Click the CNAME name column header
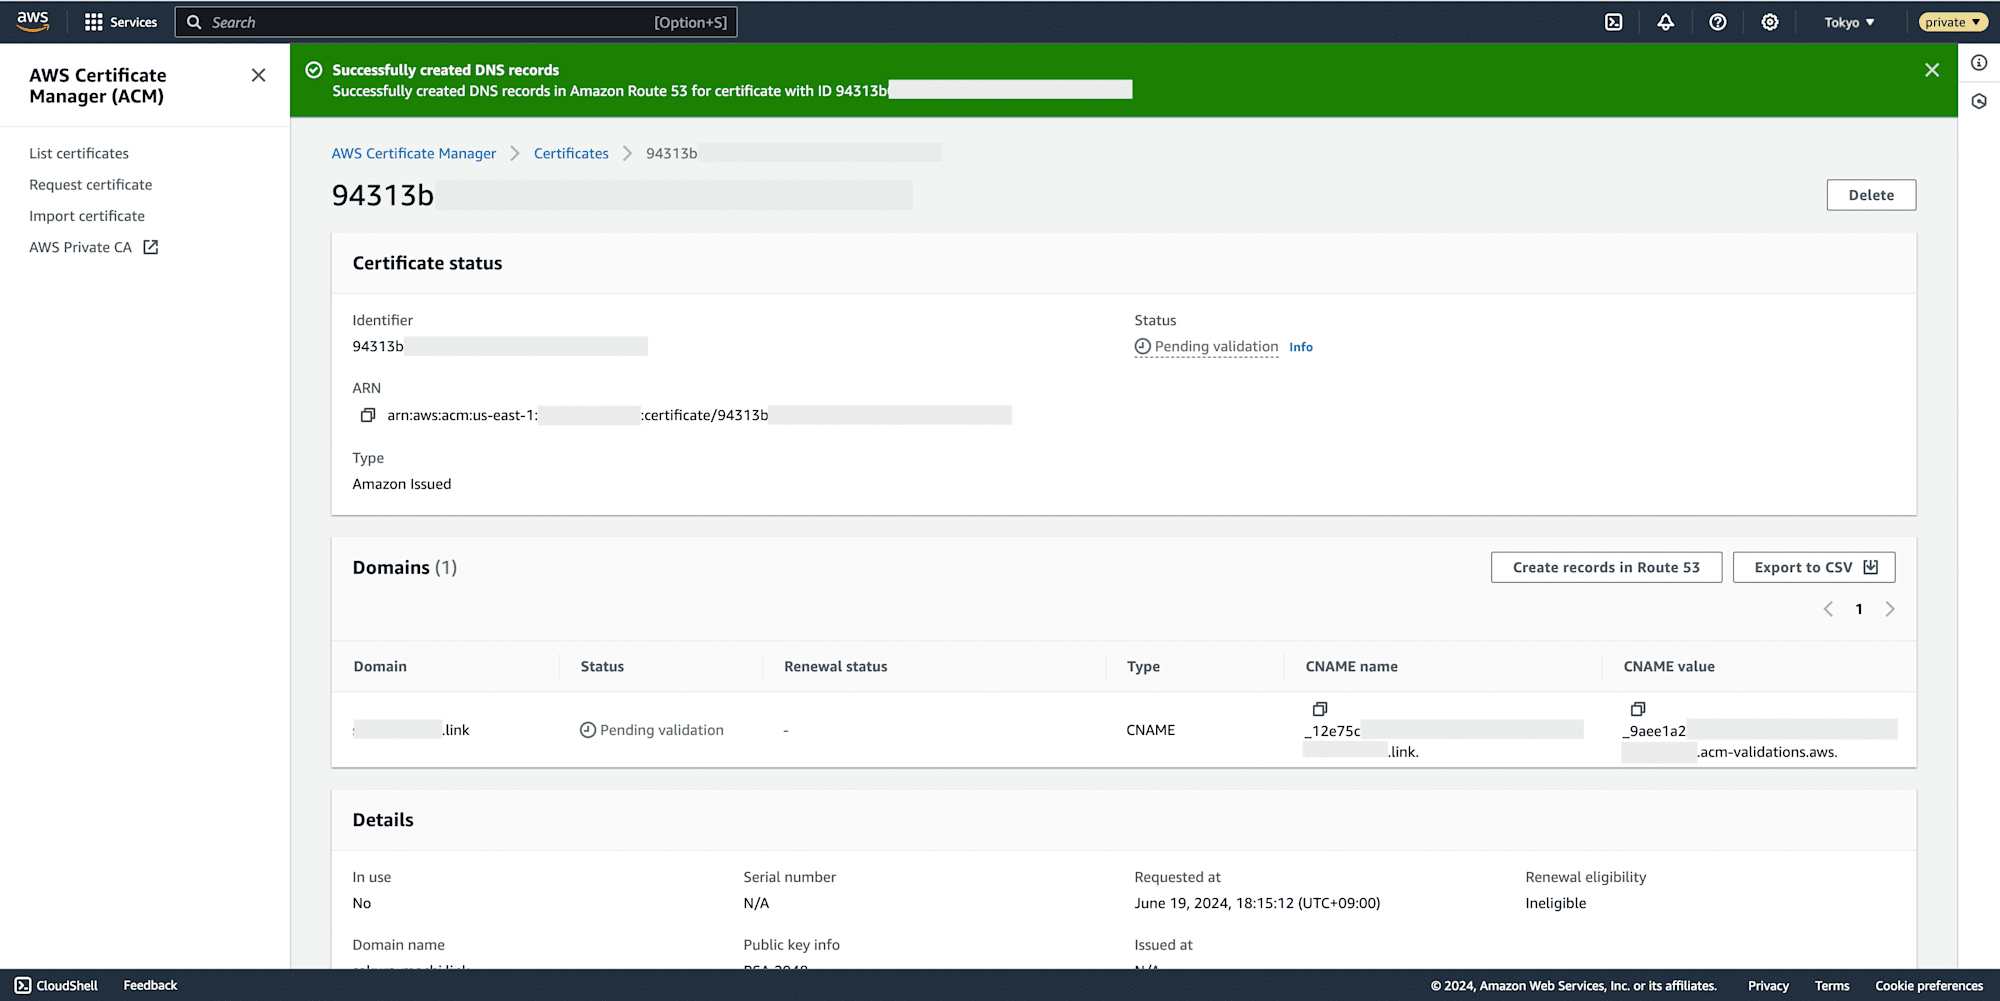Viewport: 2000px width, 1001px height. (x=1352, y=666)
